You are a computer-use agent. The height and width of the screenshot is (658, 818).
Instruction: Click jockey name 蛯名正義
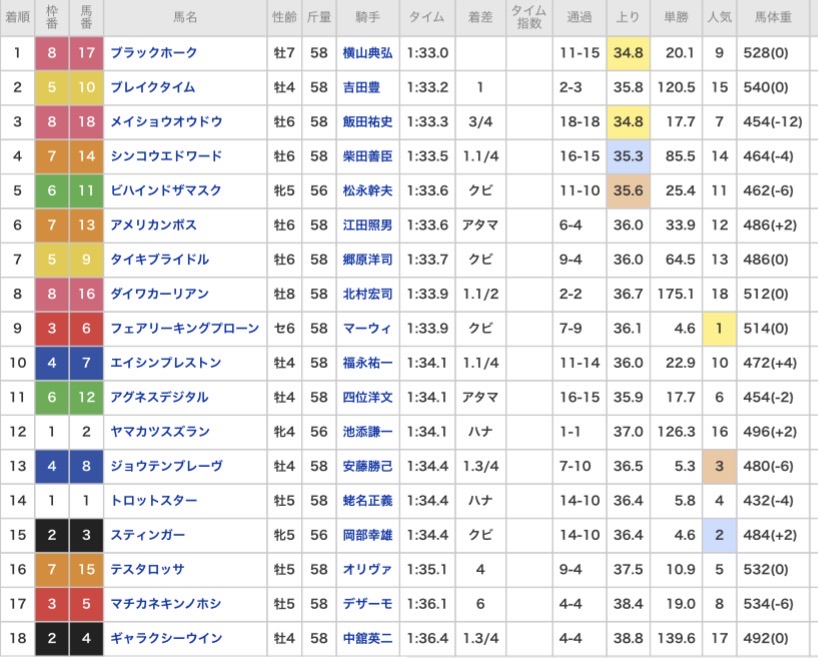pyautogui.click(x=367, y=501)
